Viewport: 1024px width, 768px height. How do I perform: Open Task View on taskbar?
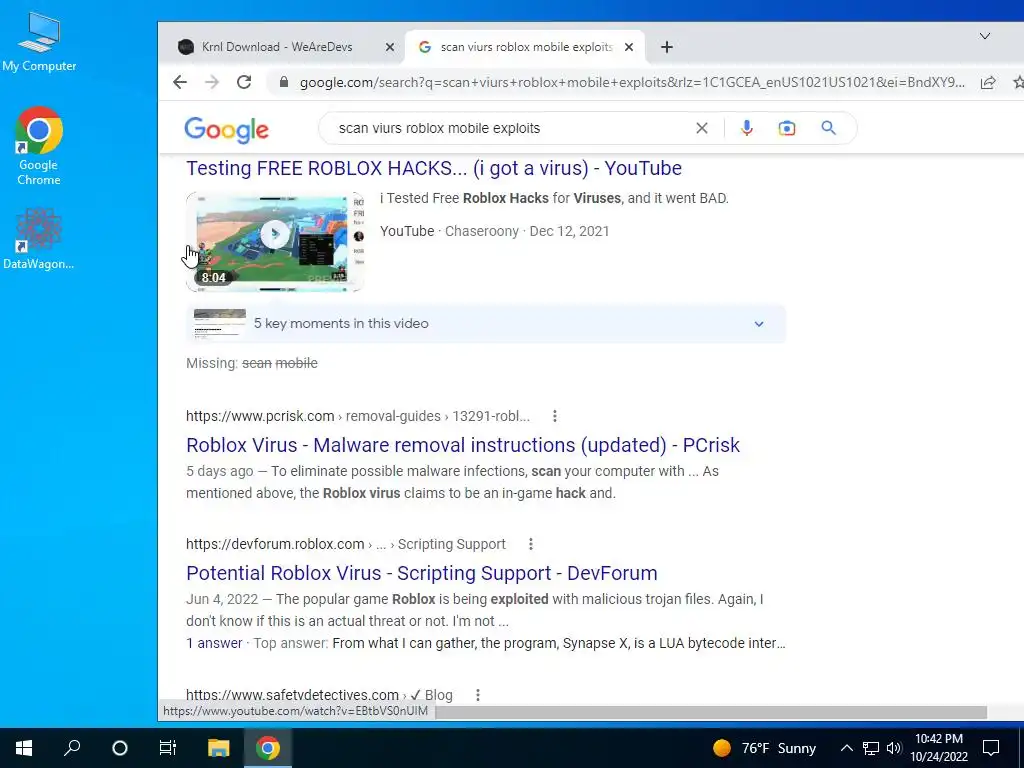[168, 748]
